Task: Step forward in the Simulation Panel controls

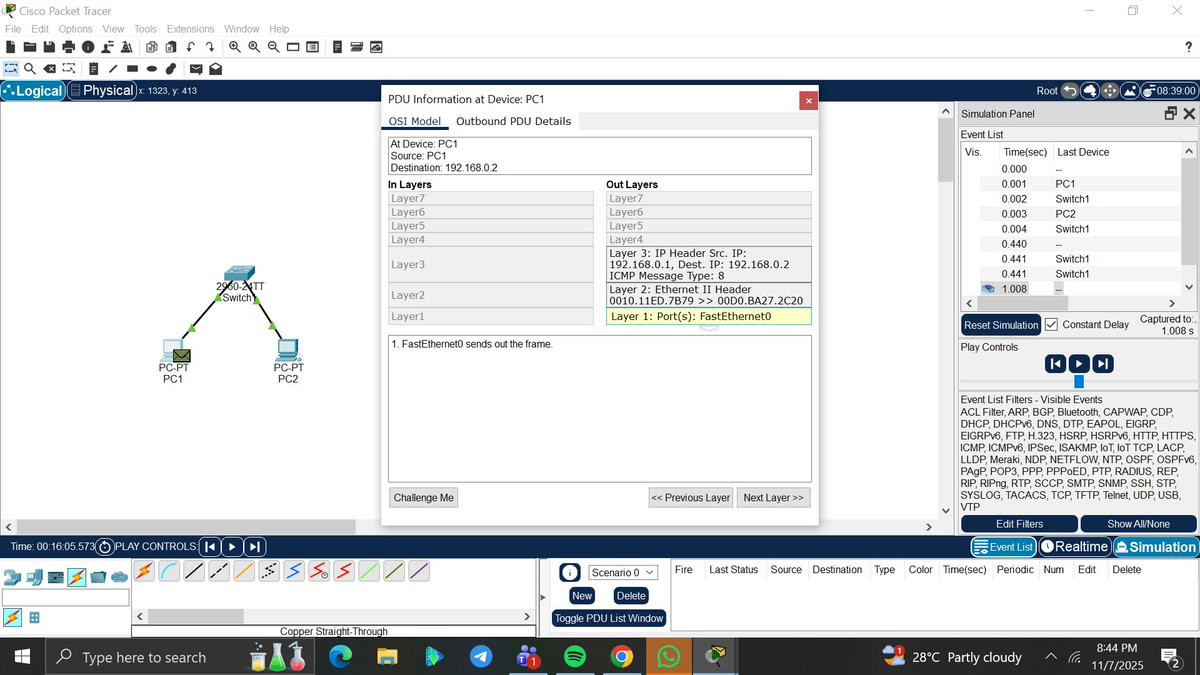Action: tap(1103, 364)
